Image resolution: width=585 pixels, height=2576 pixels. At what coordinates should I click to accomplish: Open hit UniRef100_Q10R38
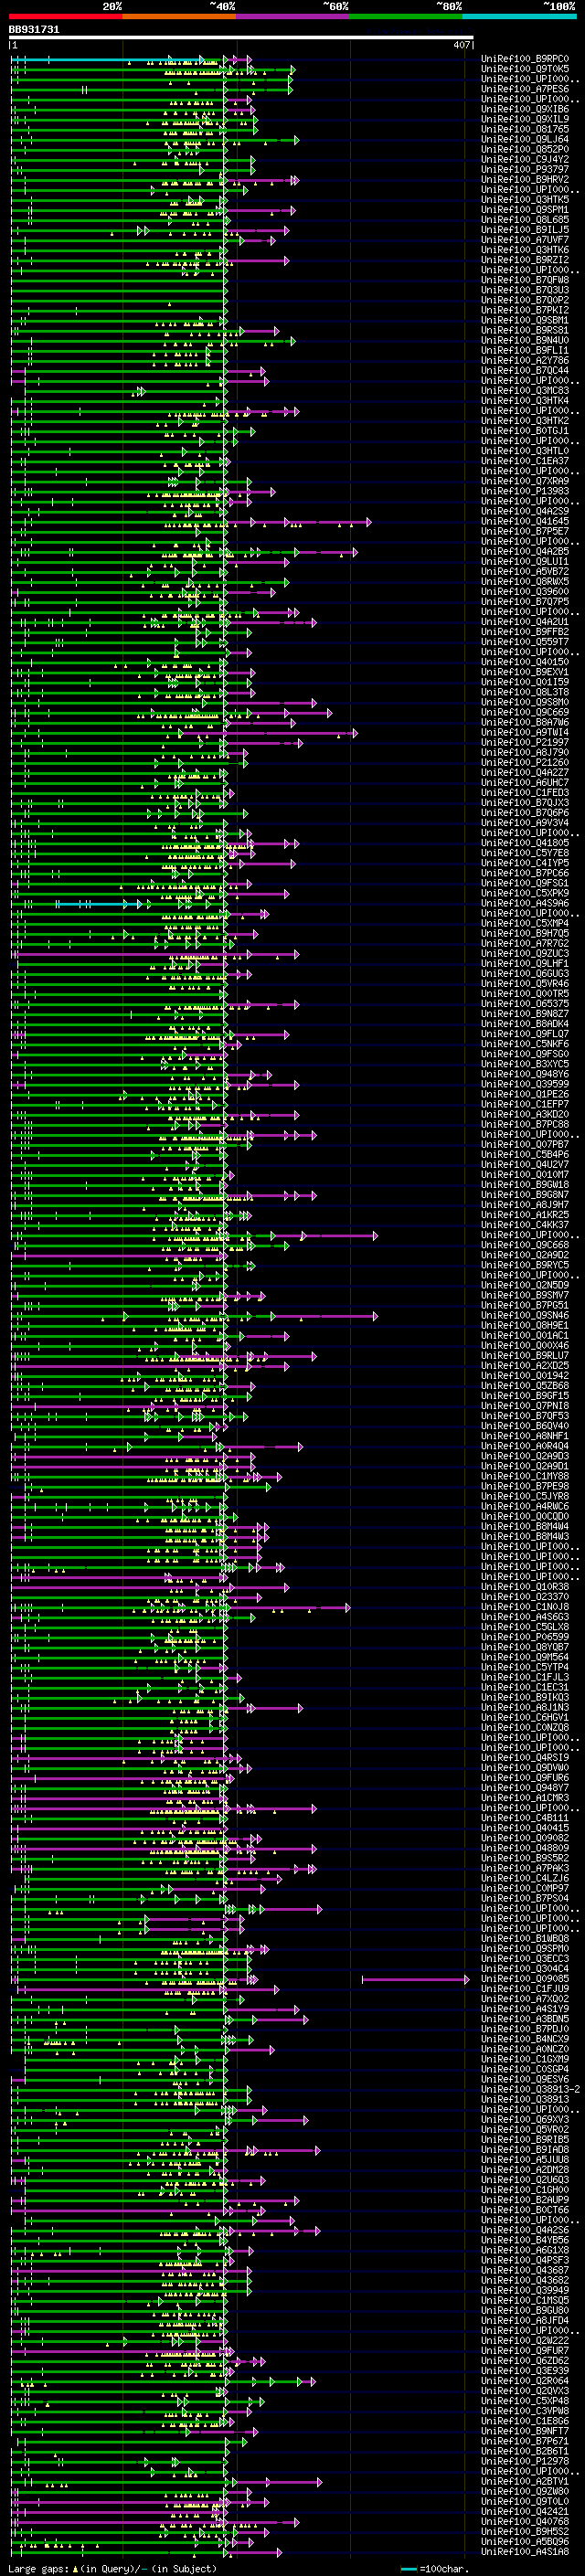click(x=525, y=1586)
